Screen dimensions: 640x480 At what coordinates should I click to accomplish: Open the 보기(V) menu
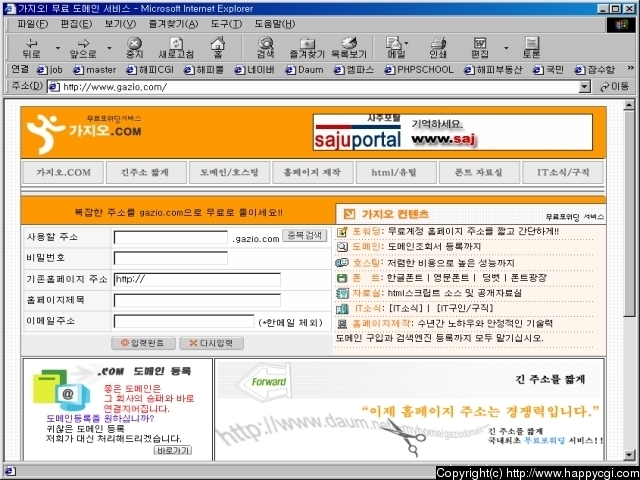[120, 24]
